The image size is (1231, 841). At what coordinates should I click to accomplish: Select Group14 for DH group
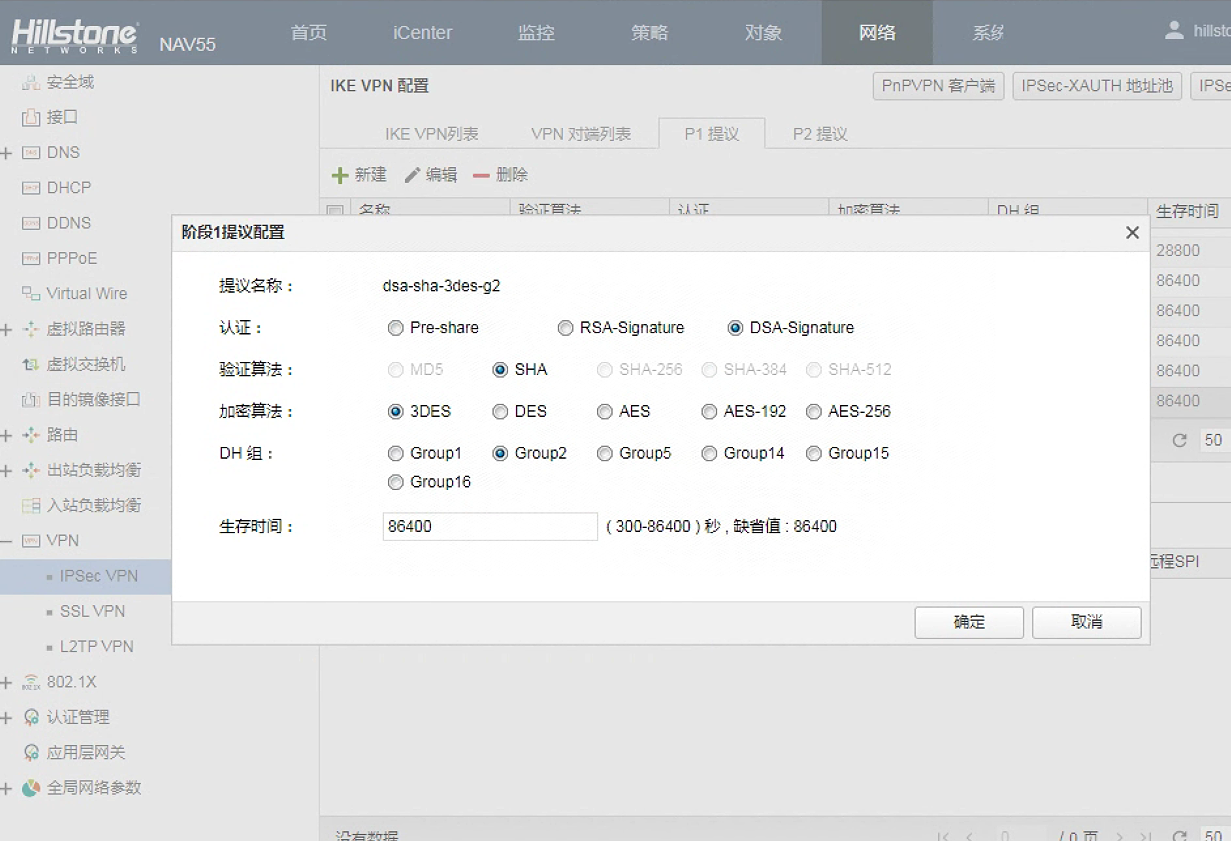pyautogui.click(x=709, y=454)
